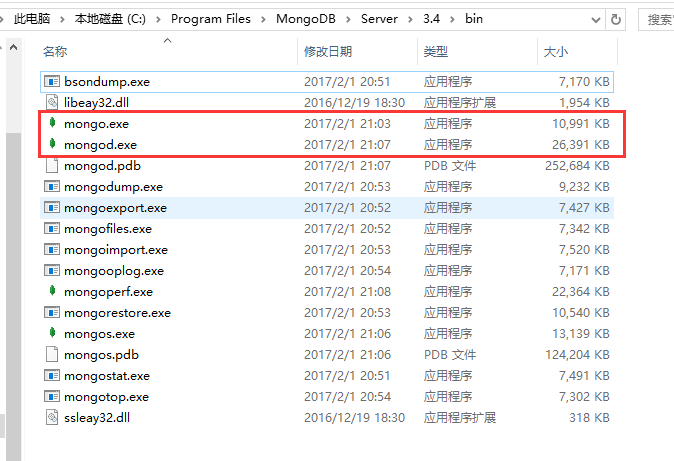Select the file name mongoimport.exe
674x461 pixels.
(x=116, y=250)
